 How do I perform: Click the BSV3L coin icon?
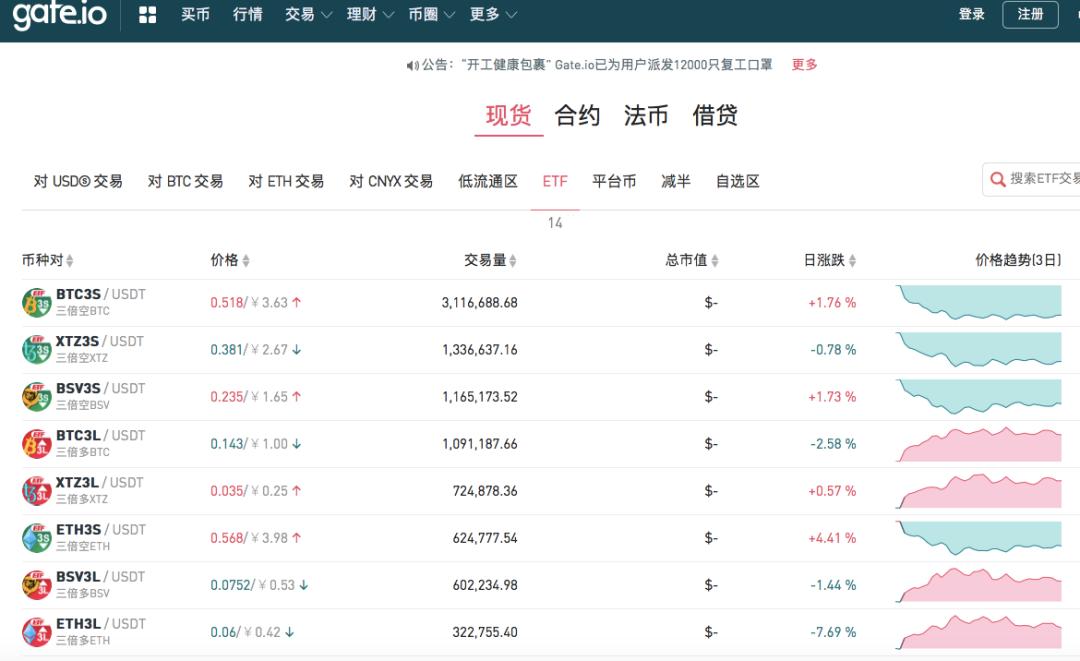tap(37, 585)
